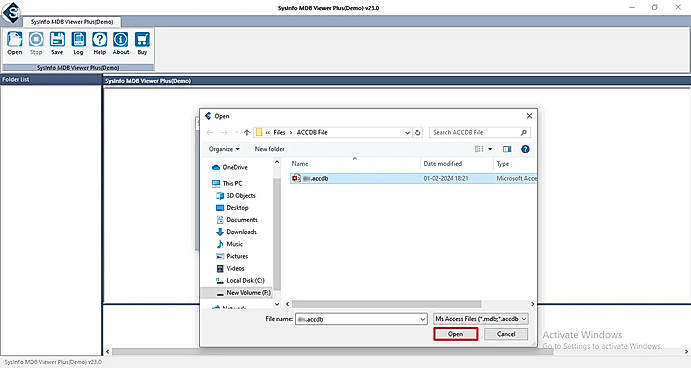Expand the address bar path dropdown
The image size is (691, 368).
(x=407, y=133)
